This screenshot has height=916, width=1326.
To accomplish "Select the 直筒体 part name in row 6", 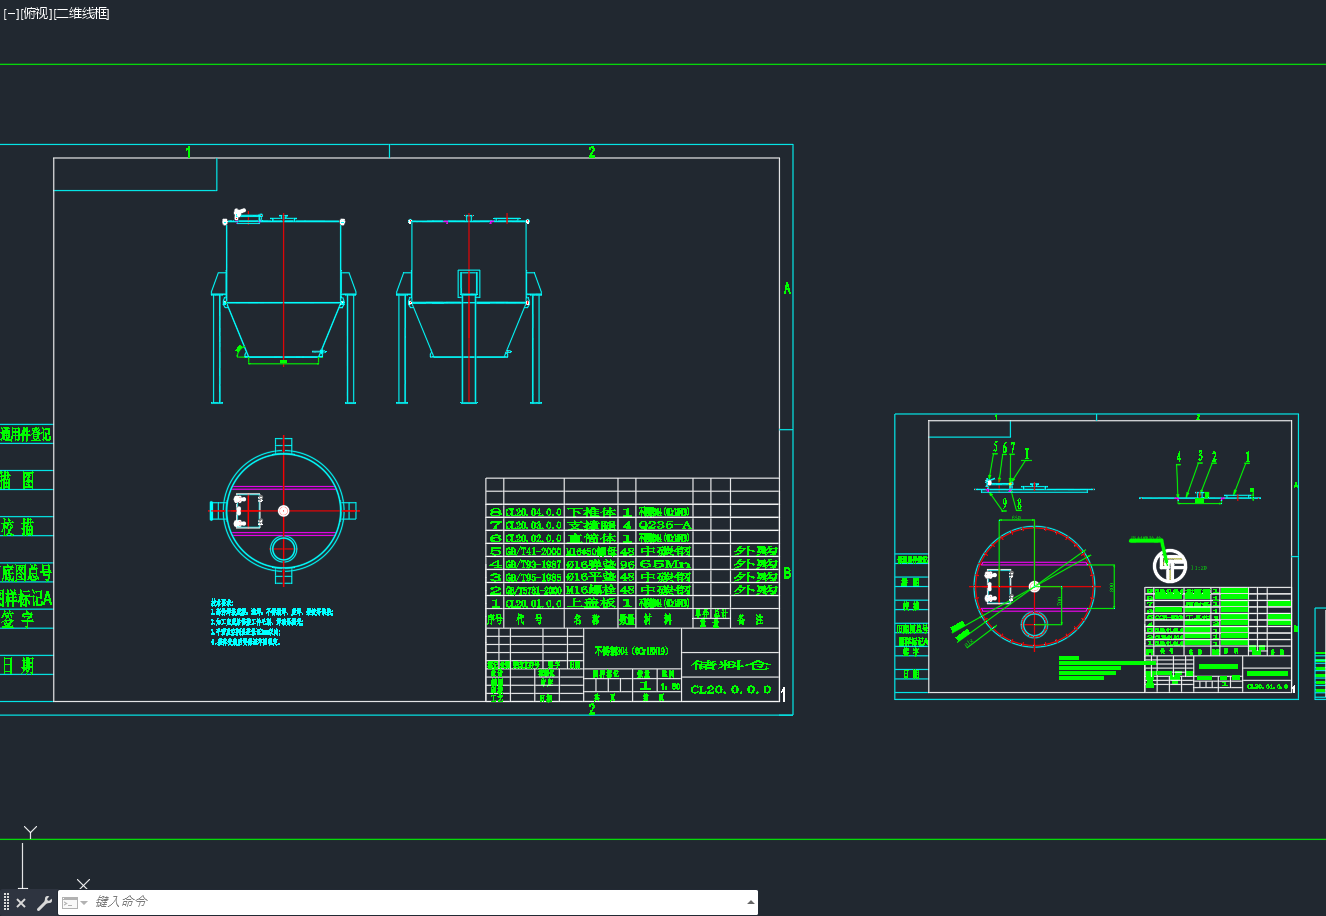I will pos(592,538).
